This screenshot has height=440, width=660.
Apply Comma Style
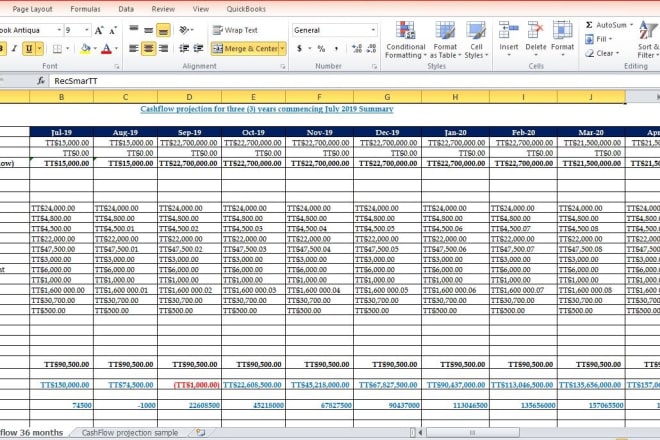(336, 49)
